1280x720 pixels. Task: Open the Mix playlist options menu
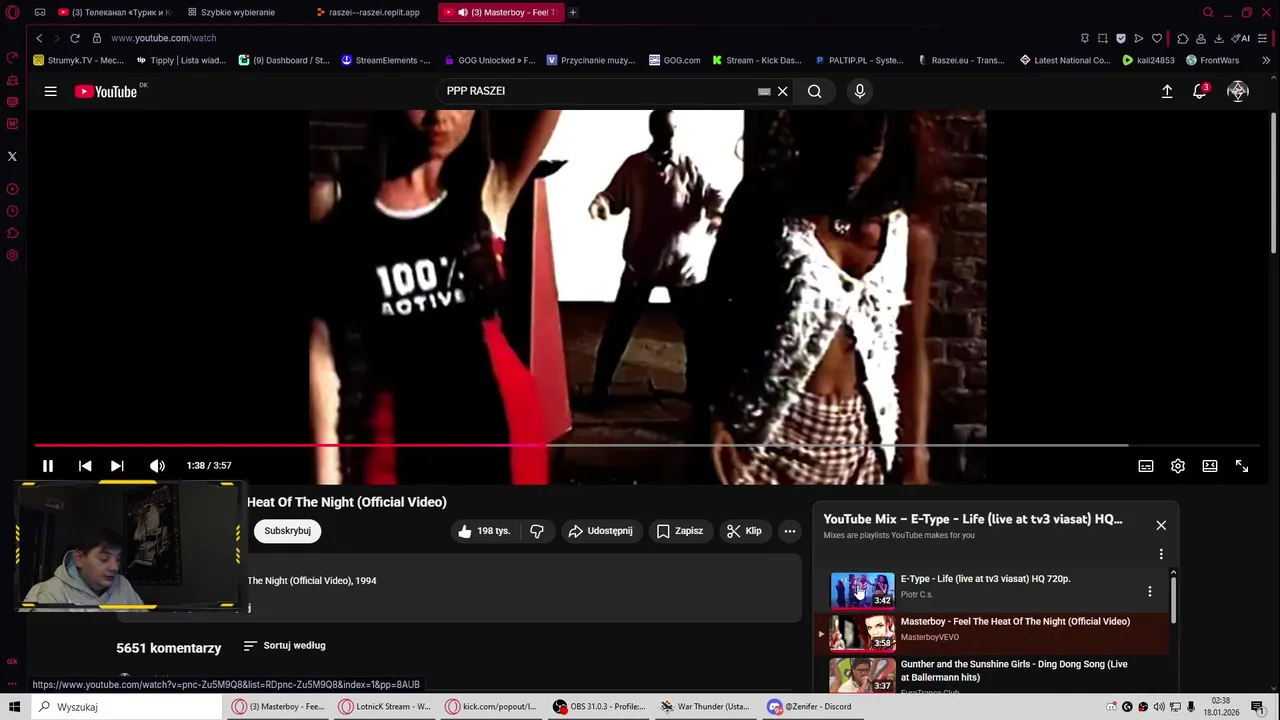click(1161, 554)
